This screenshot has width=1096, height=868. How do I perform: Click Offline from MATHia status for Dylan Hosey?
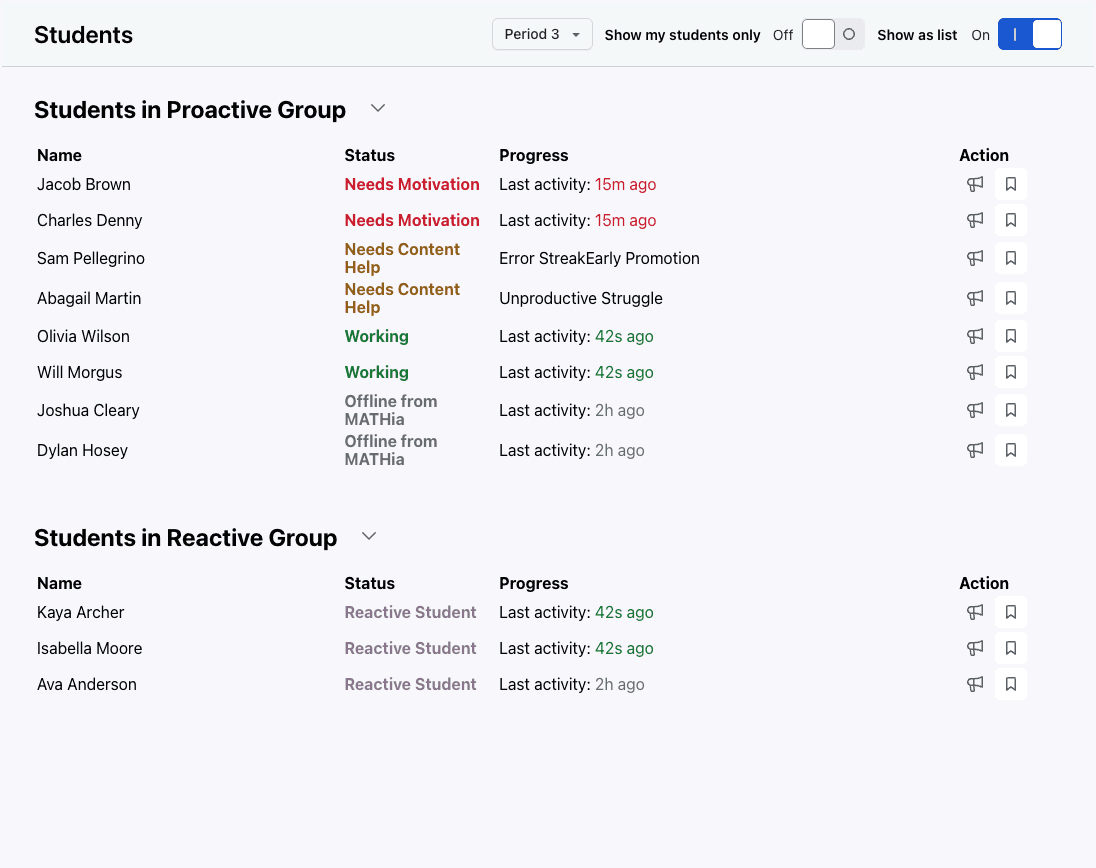coord(391,450)
